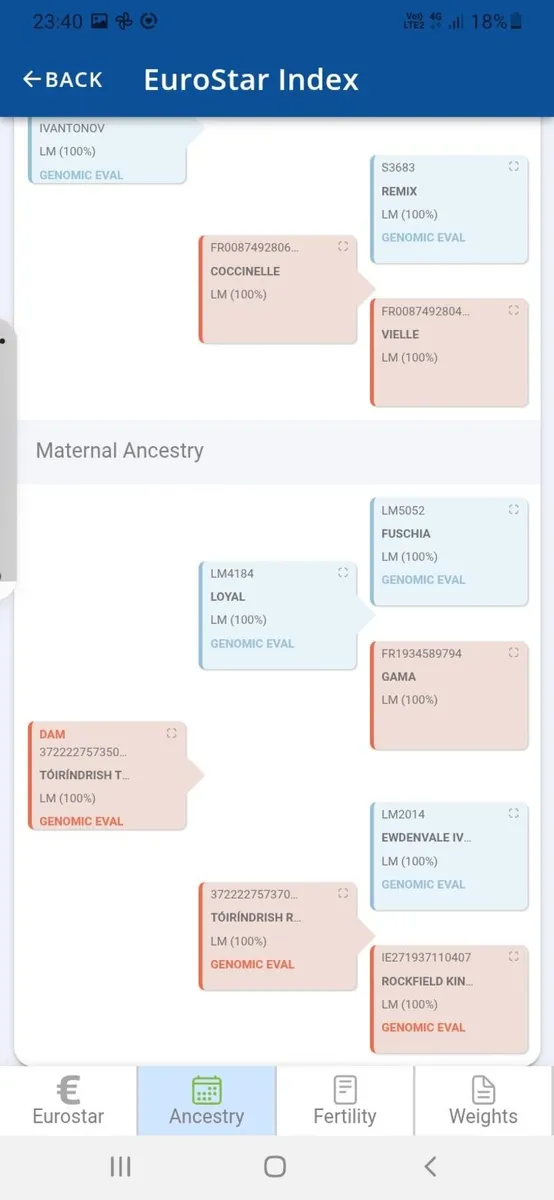Open GENOMIC EVAL link on IVANTONOV card
Screen dimensions: 554x1200
[x=81, y=175]
